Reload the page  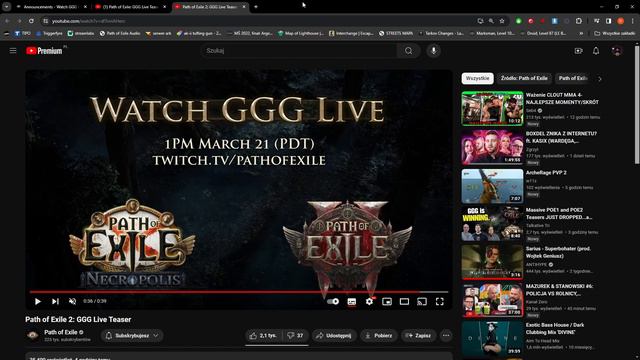[31, 21]
